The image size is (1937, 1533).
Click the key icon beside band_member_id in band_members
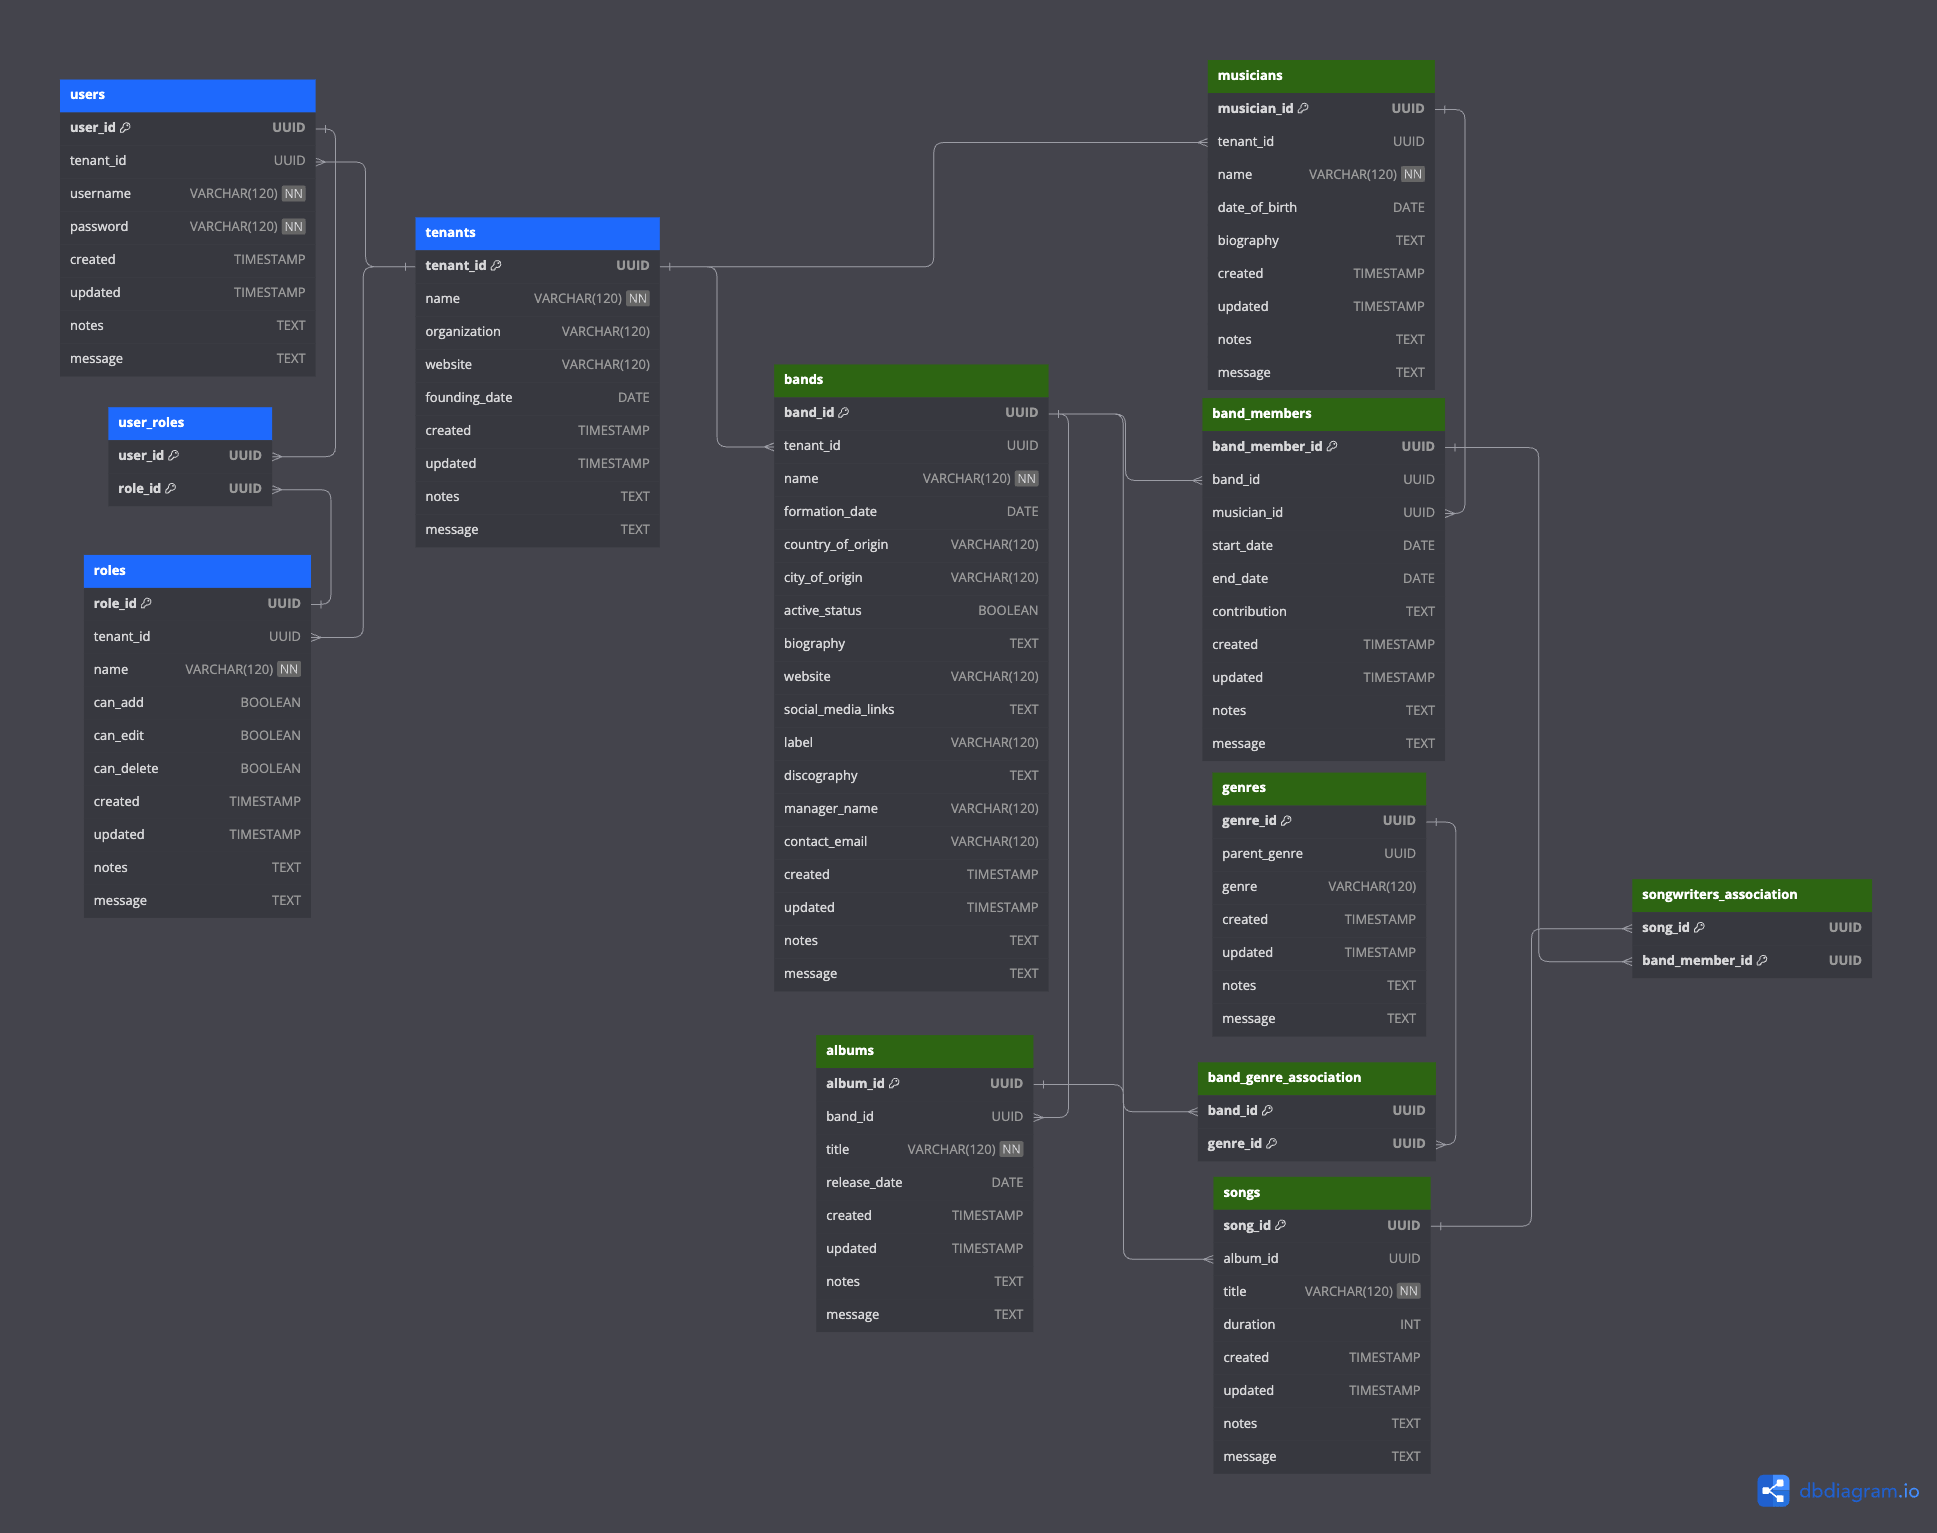1332,447
